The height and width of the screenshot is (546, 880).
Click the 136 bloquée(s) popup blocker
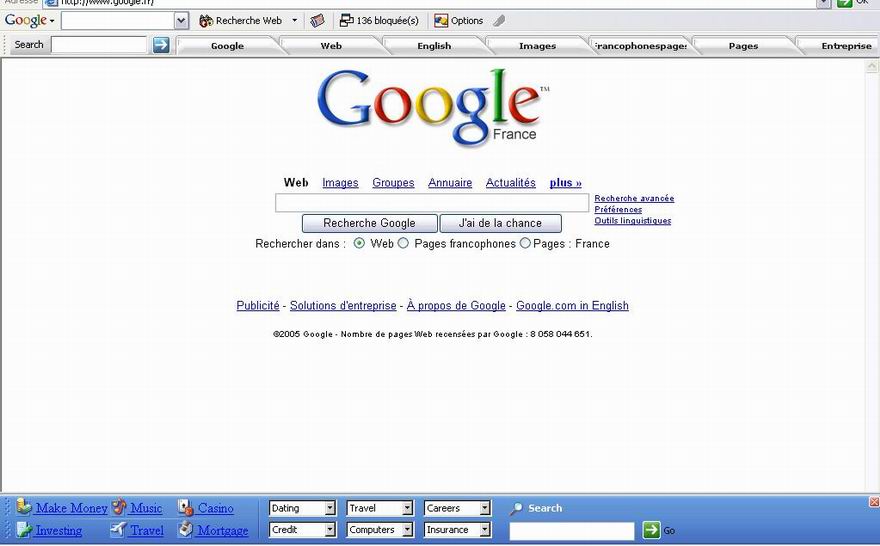pos(379,21)
